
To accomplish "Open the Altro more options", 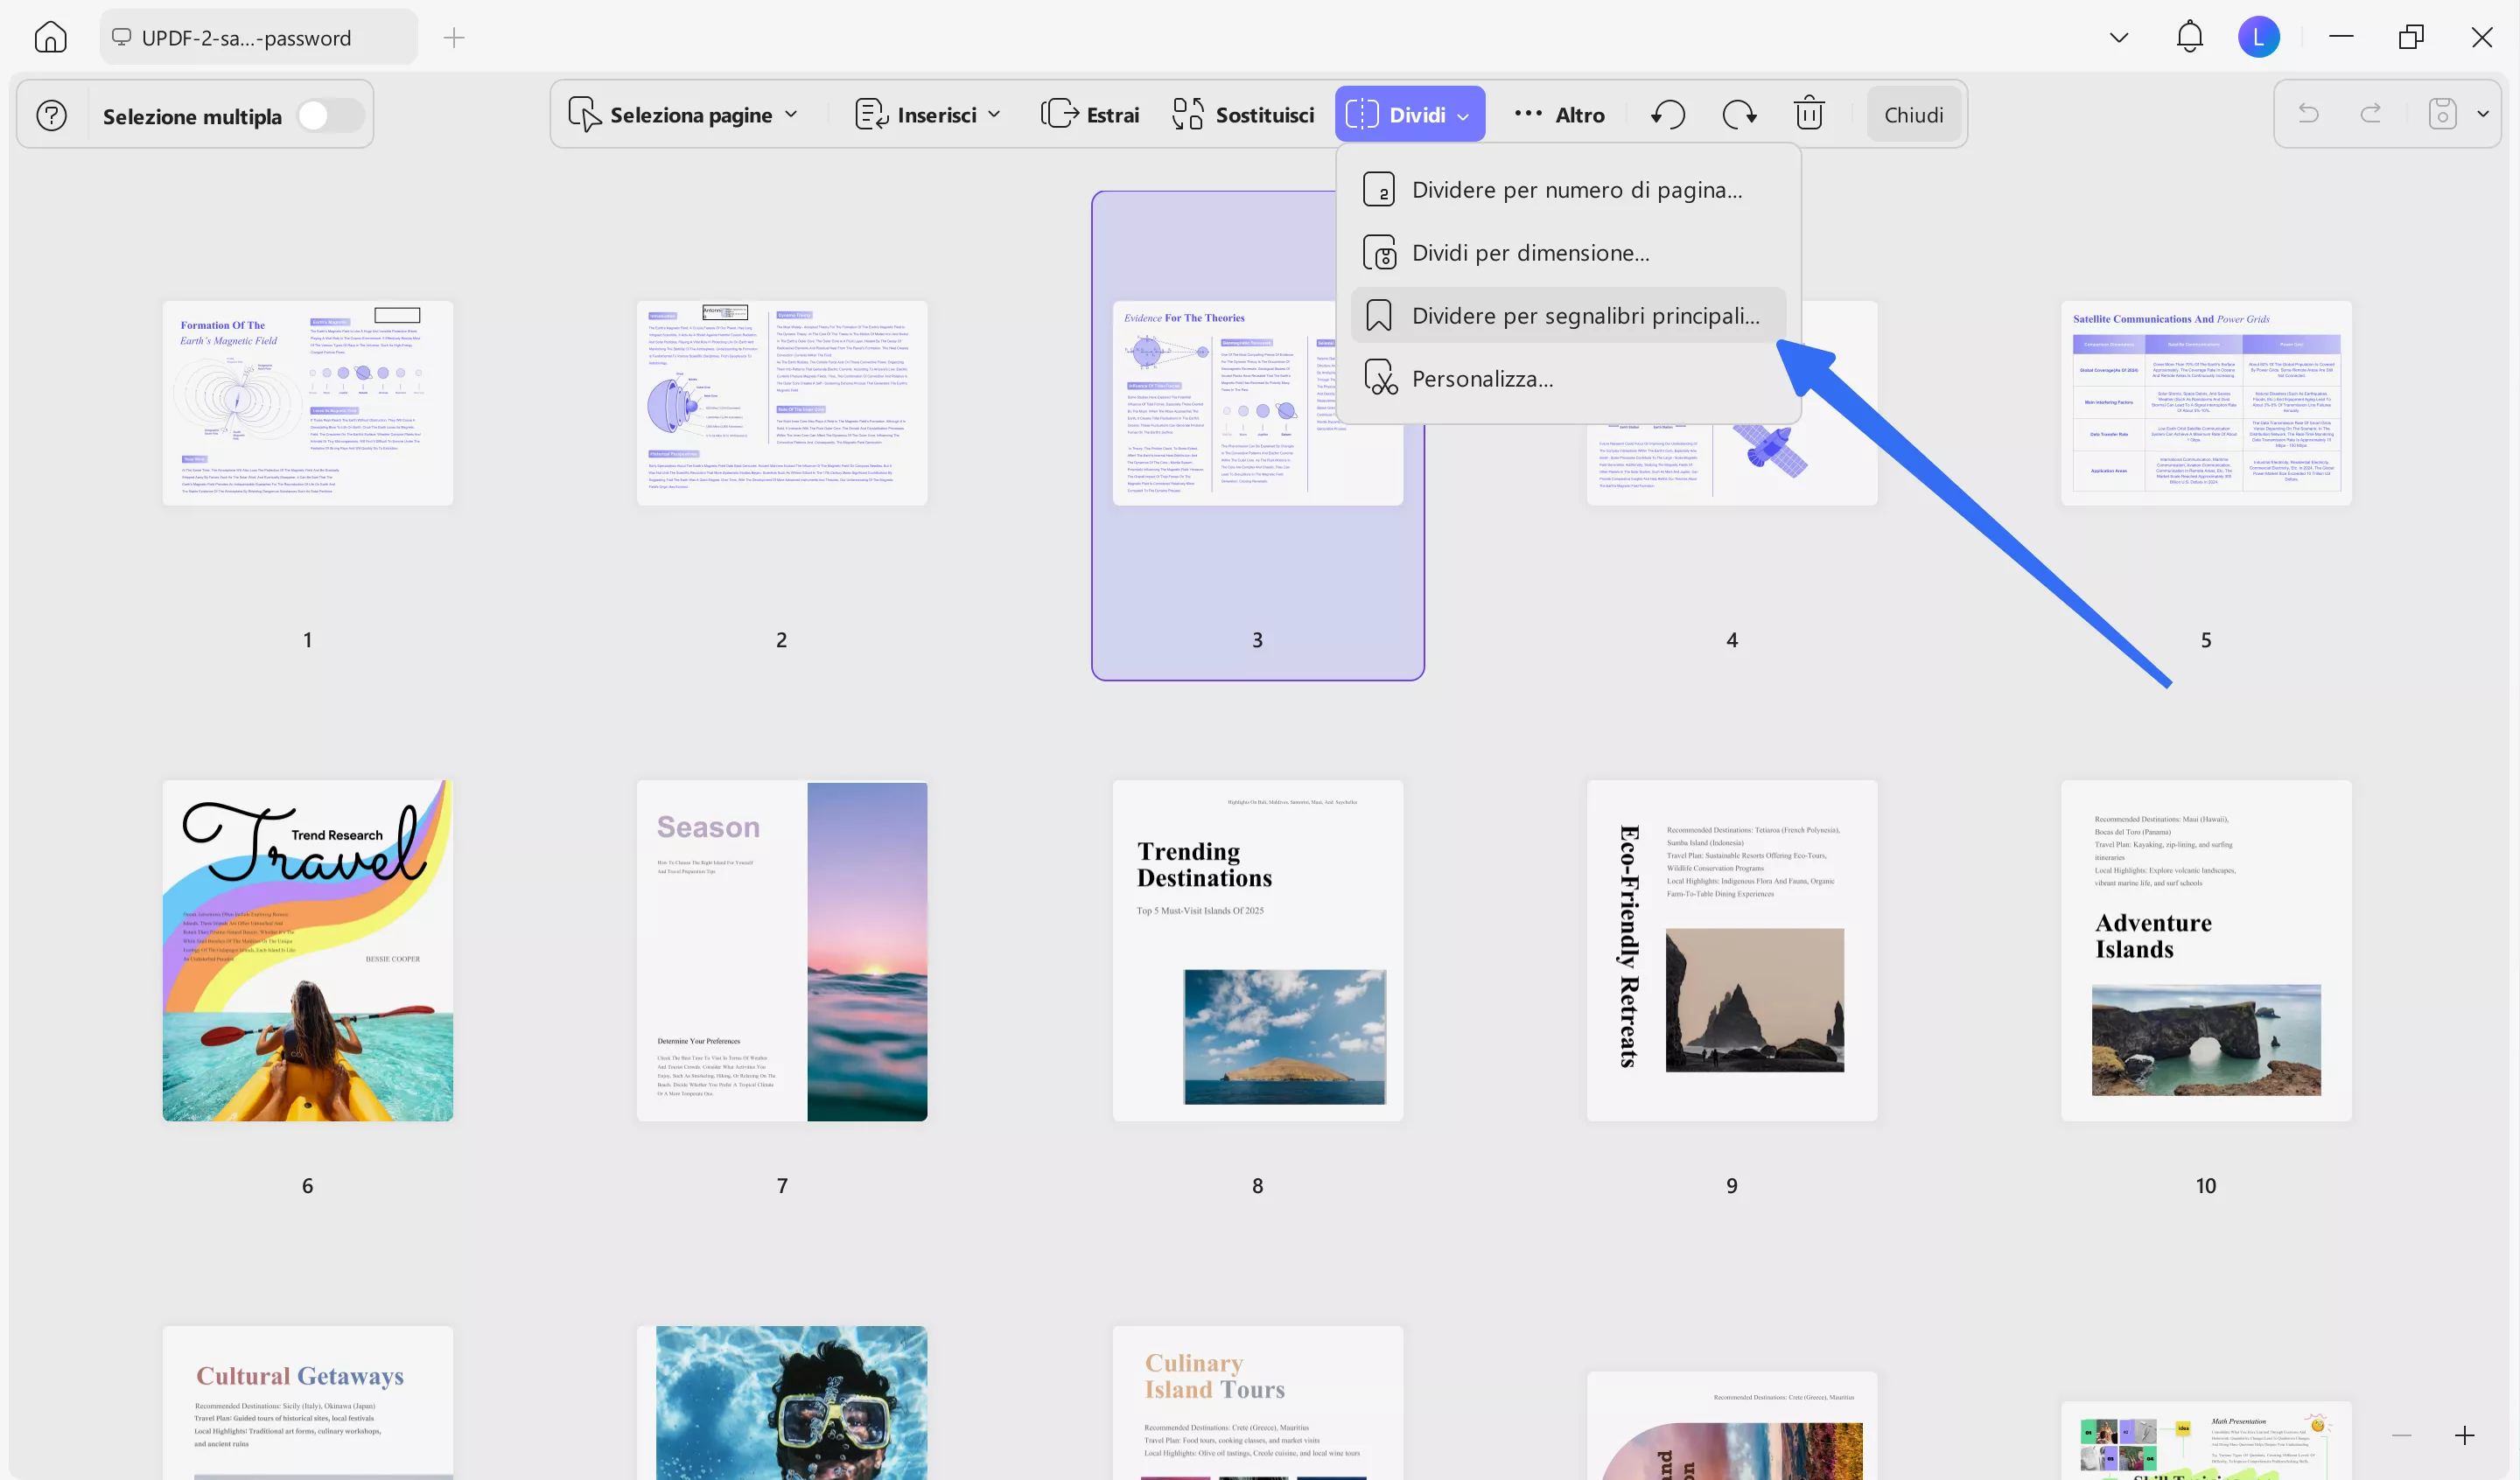I will point(1560,115).
